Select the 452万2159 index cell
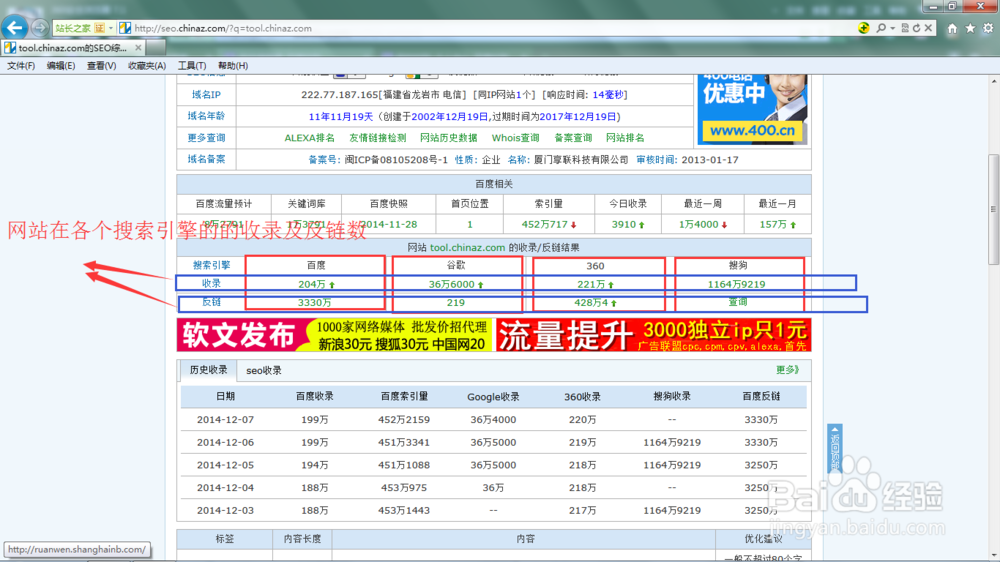The width and height of the screenshot is (1000, 562). (x=404, y=420)
